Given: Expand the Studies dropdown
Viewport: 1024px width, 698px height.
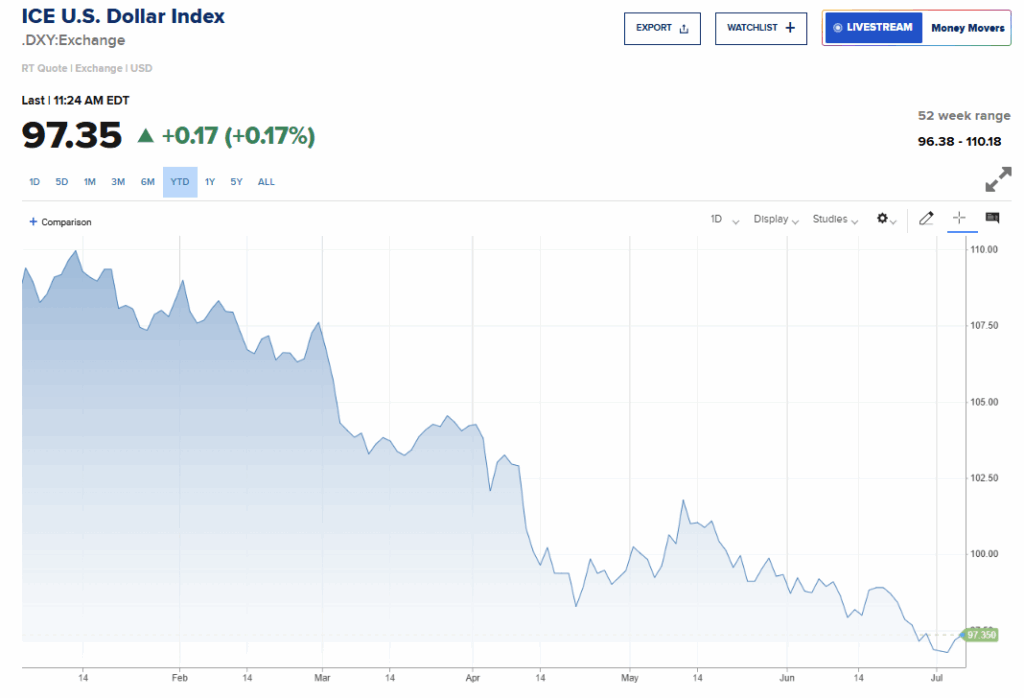Looking at the screenshot, I should 835,219.
